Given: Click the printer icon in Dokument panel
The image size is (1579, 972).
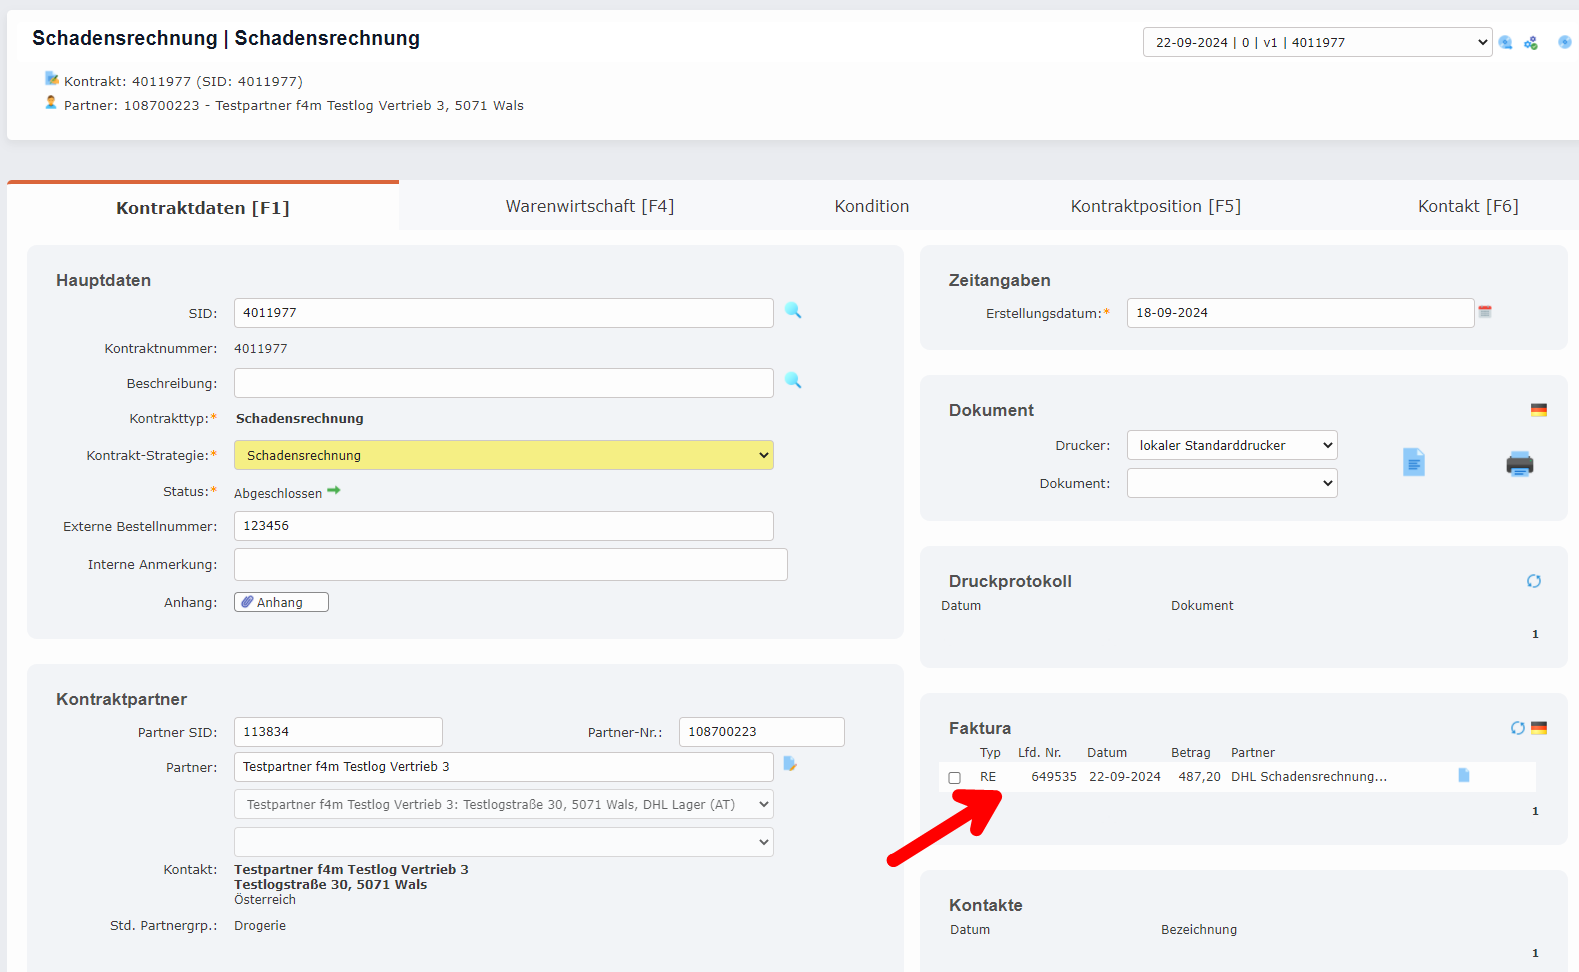Looking at the screenshot, I should tap(1520, 464).
